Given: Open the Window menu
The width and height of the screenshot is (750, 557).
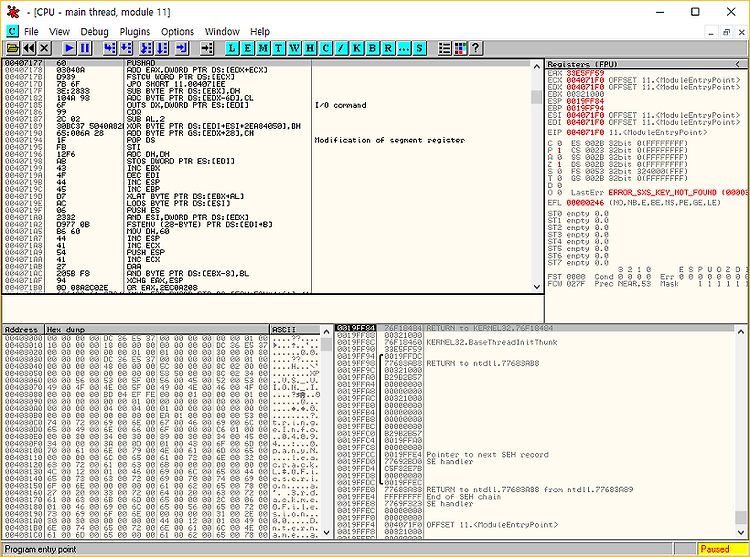Looking at the screenshot, I should coord(222,32).
